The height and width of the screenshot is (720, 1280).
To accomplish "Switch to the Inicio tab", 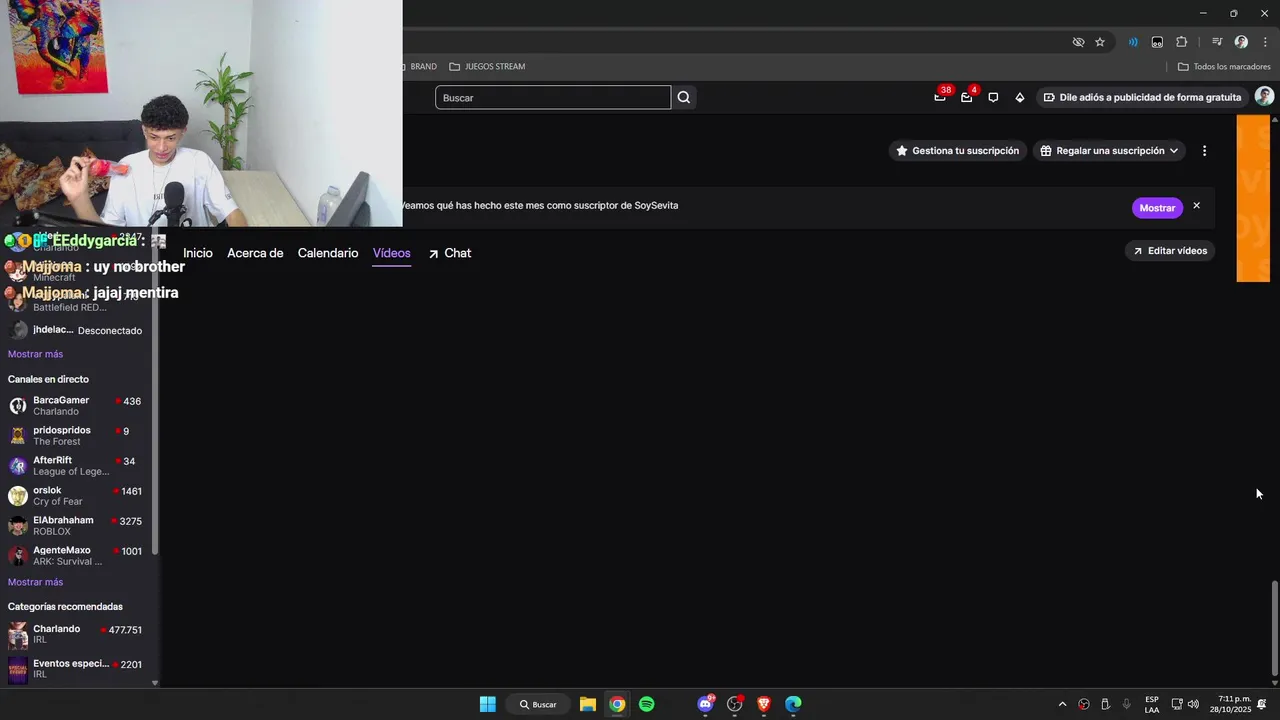I will [198, 253].
